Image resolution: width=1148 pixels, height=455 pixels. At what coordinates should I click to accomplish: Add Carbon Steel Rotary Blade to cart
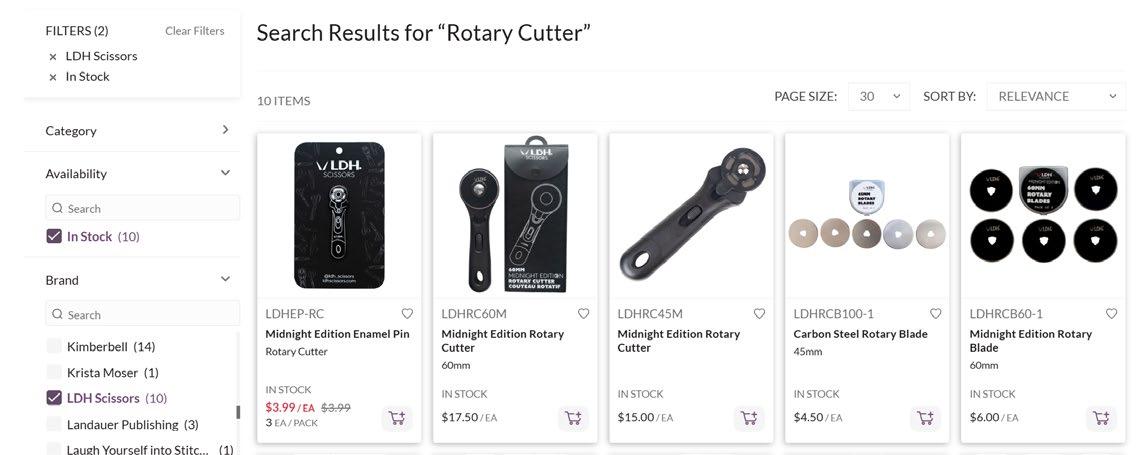[925, 418]
